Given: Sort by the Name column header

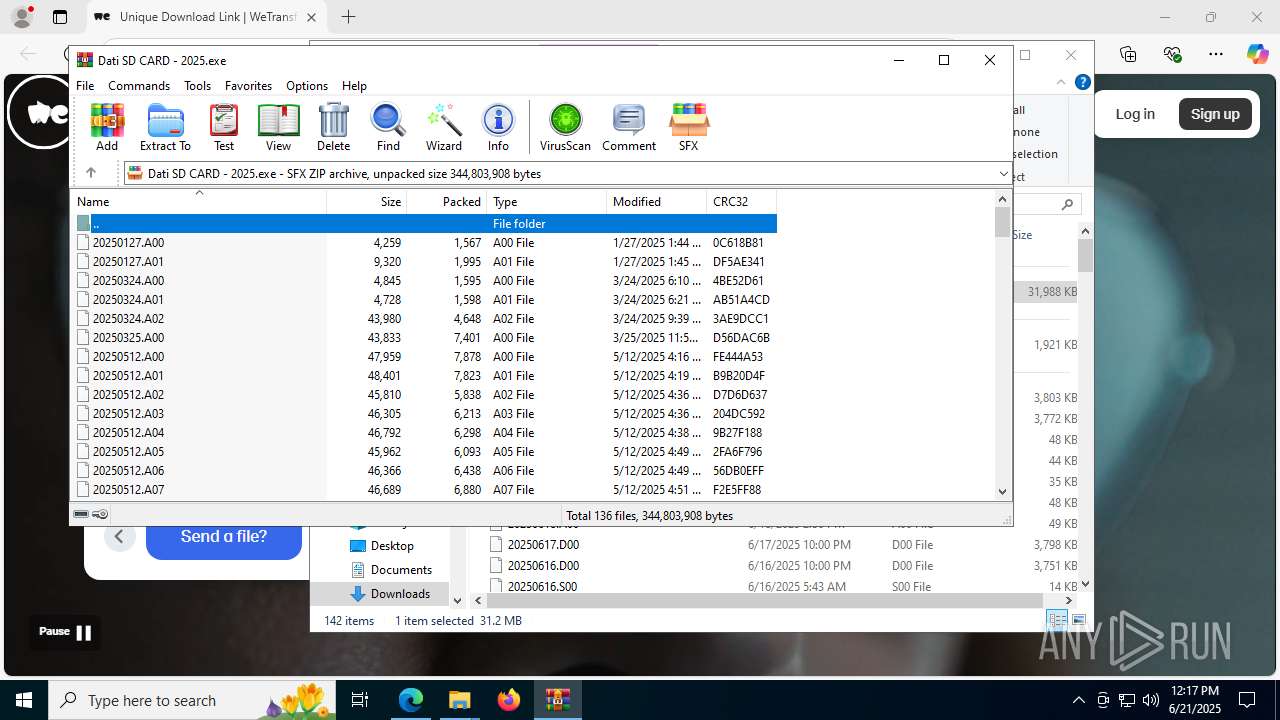Looking at the screenshot, I should coord(199,201).
